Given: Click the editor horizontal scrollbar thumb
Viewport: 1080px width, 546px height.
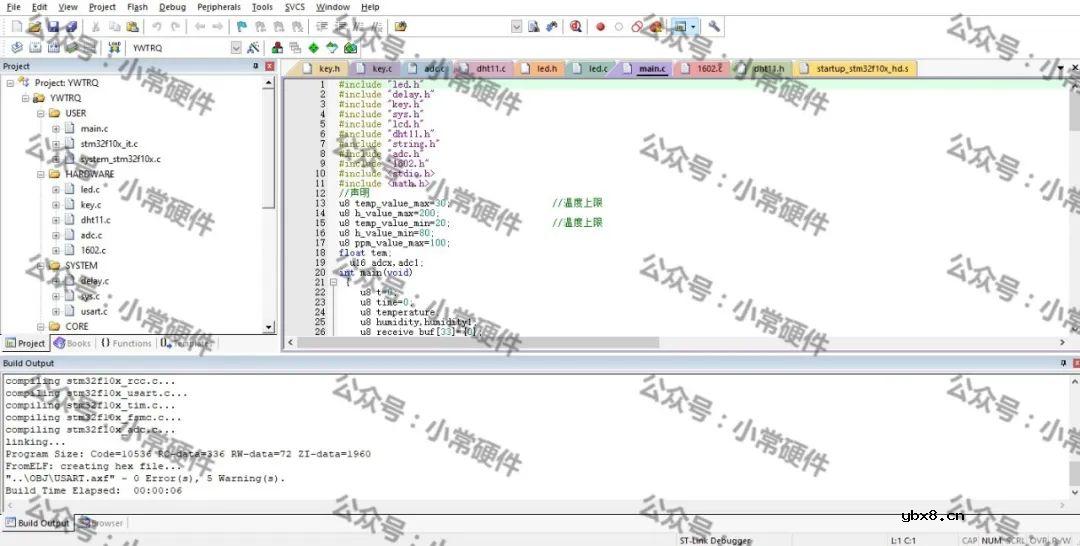Looking at the screenshot, I should (x=477, y=342).
